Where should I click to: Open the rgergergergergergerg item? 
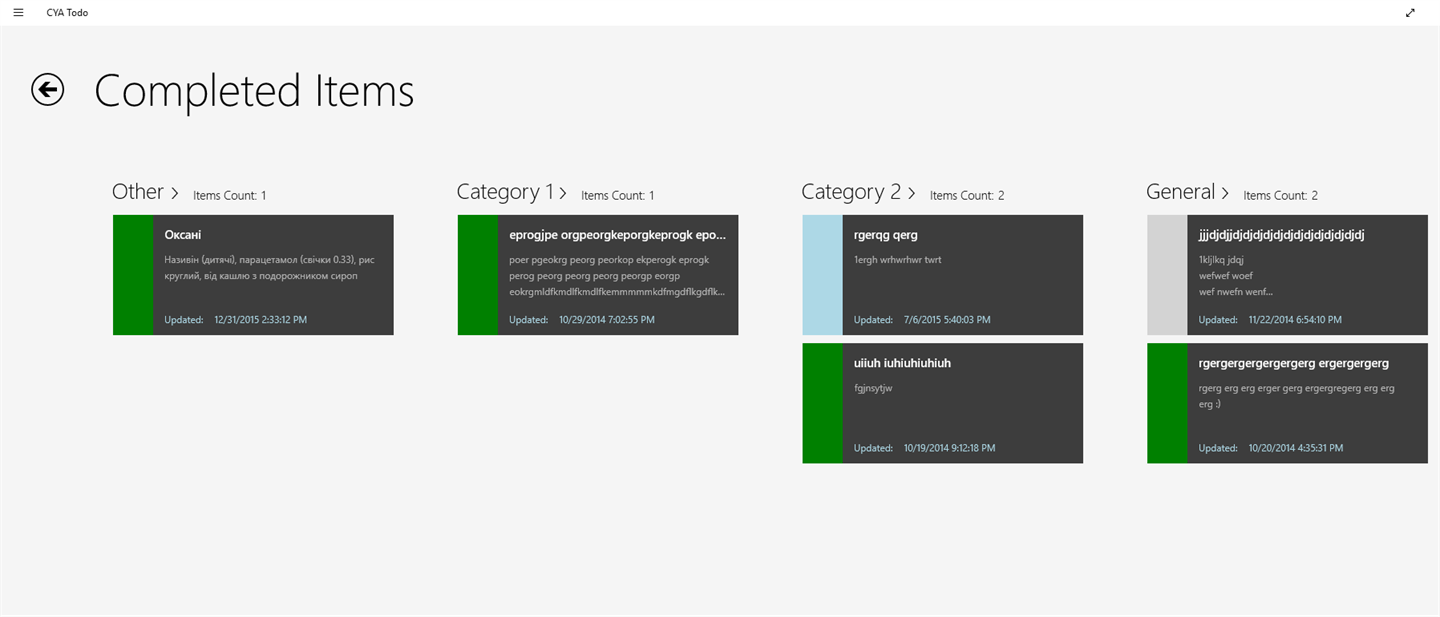point(1307,403)
